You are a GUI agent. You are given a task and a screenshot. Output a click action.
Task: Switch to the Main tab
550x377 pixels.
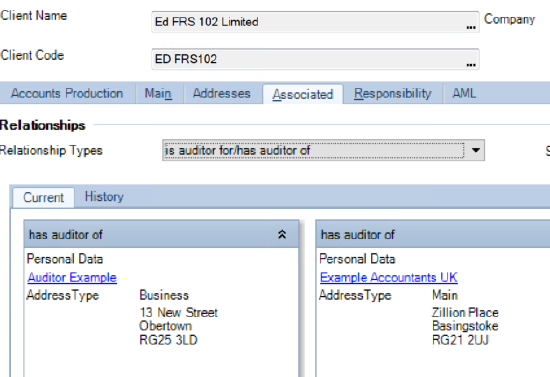(x=158, y=93)
